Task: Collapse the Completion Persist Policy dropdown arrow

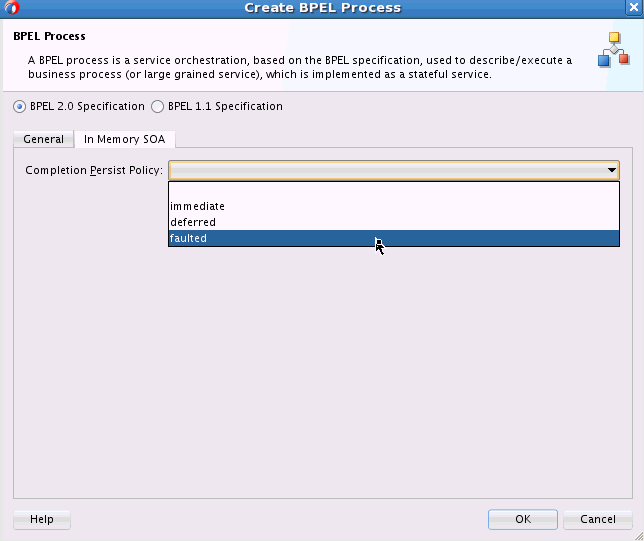Action: tap(612, 170)
